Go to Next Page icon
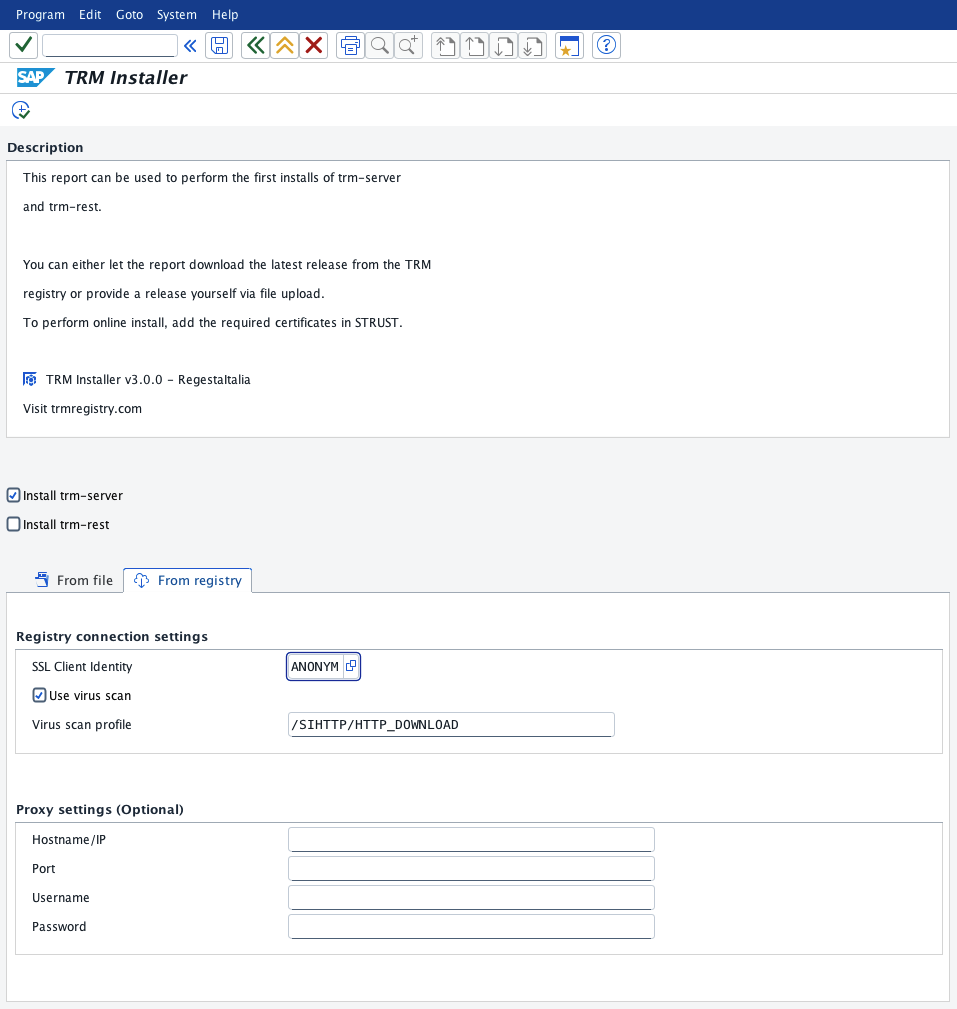This screenshot has width=957, height=1009. (504, 45)
